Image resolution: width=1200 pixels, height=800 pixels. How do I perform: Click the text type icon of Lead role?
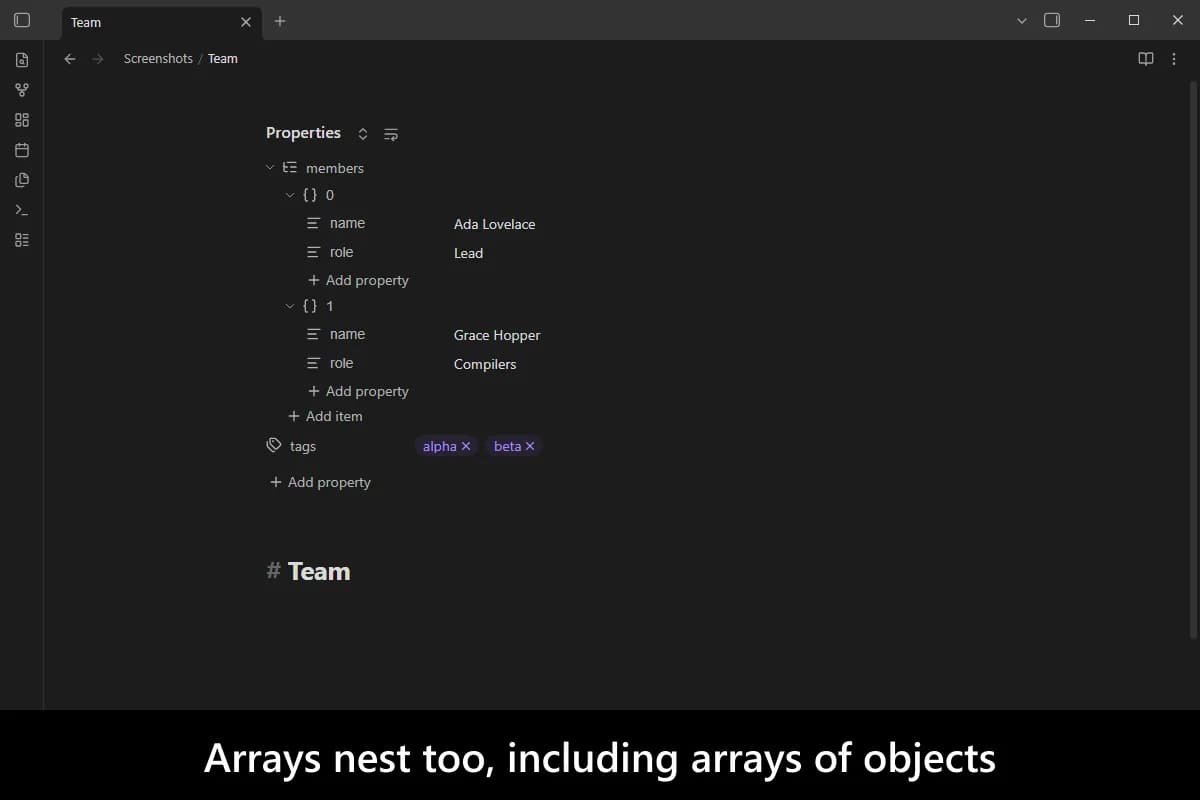[314, 252]
